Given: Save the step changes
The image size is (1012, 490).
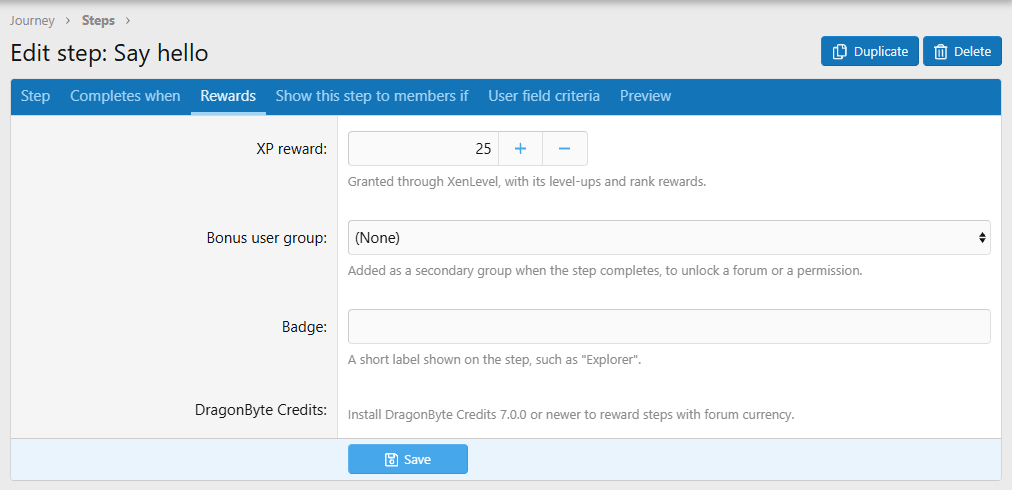Looking at the screenshot, I should [x=408, y=459].
